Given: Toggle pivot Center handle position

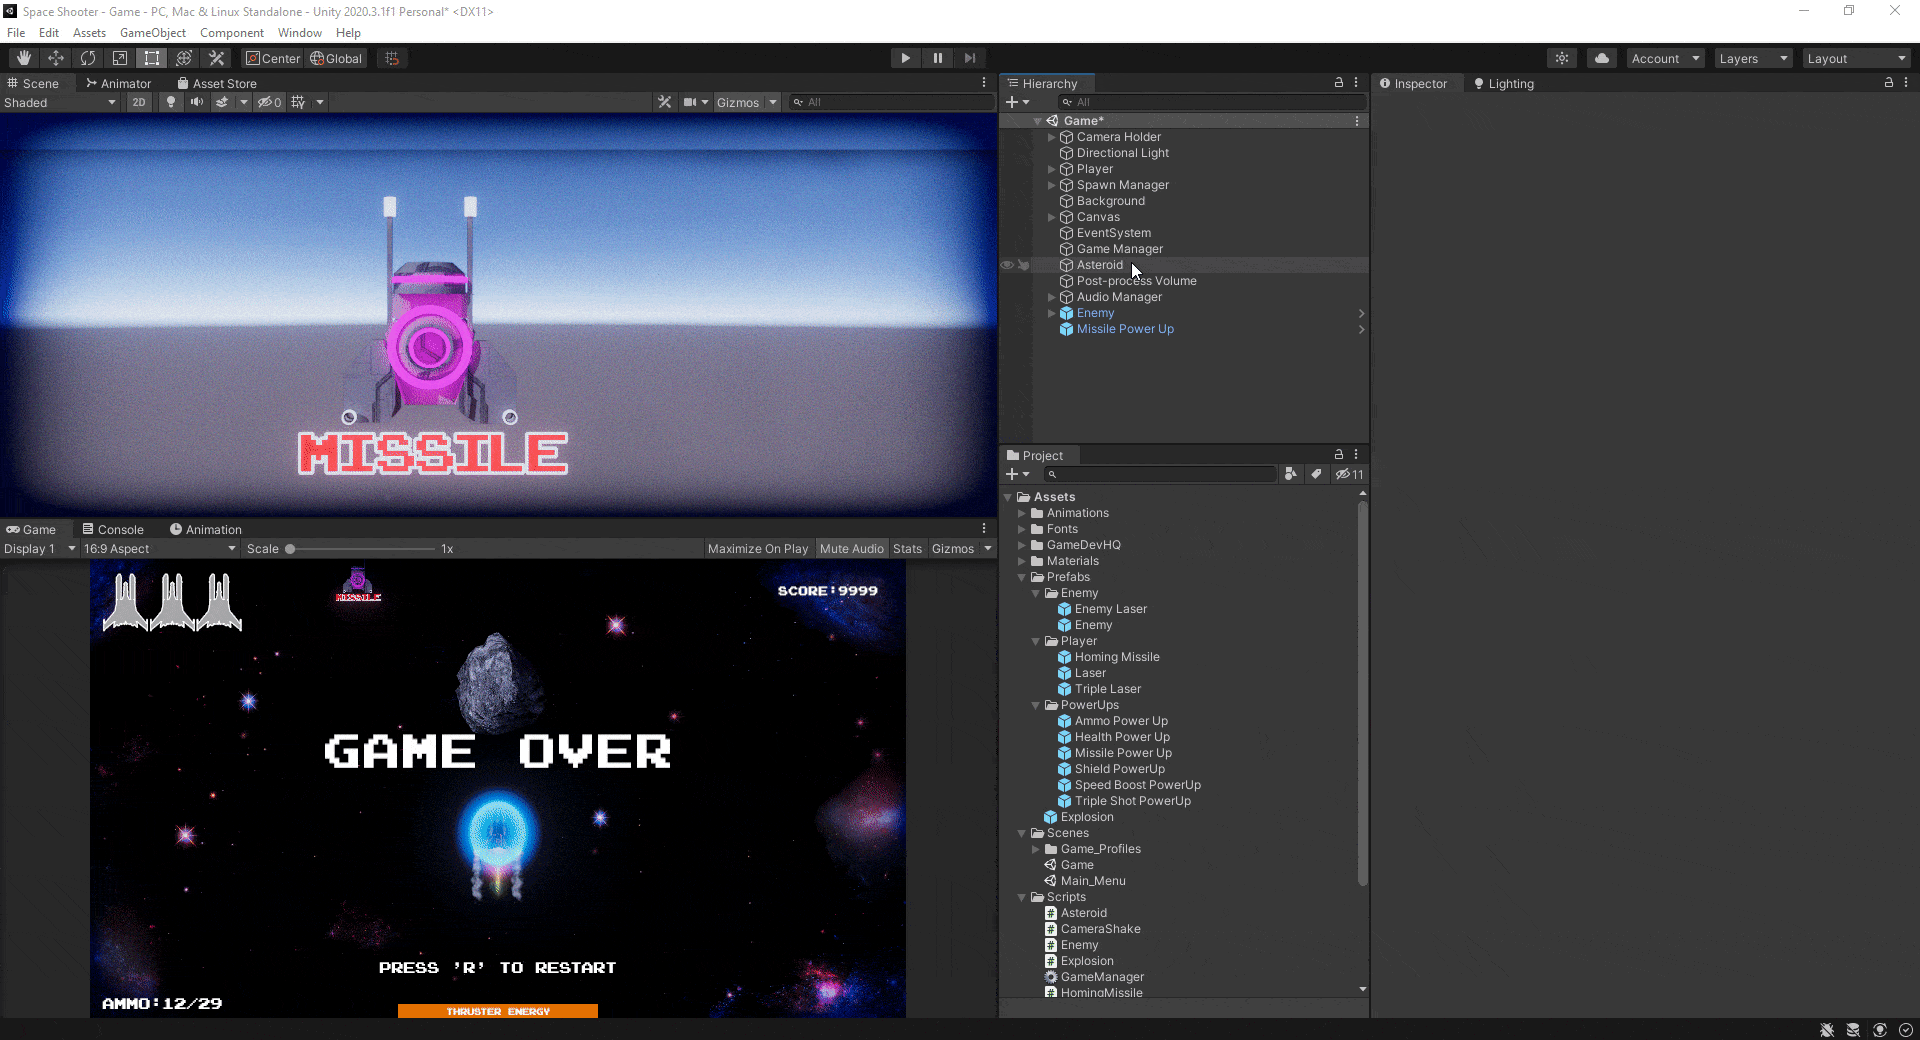Looking at the screenshot, I should [273, 58].
